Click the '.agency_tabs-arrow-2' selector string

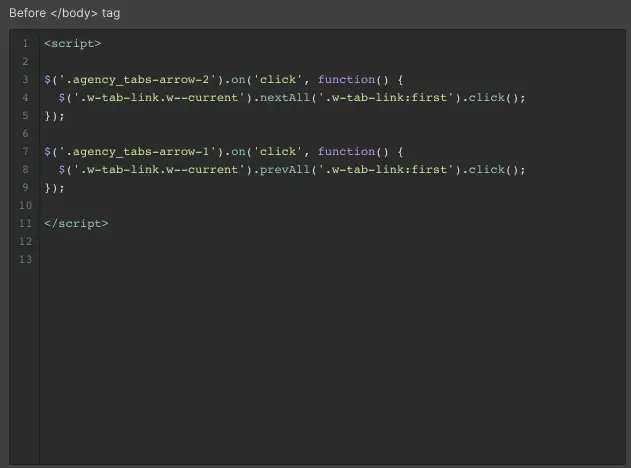pyautogui.click(x=138, y=80)
